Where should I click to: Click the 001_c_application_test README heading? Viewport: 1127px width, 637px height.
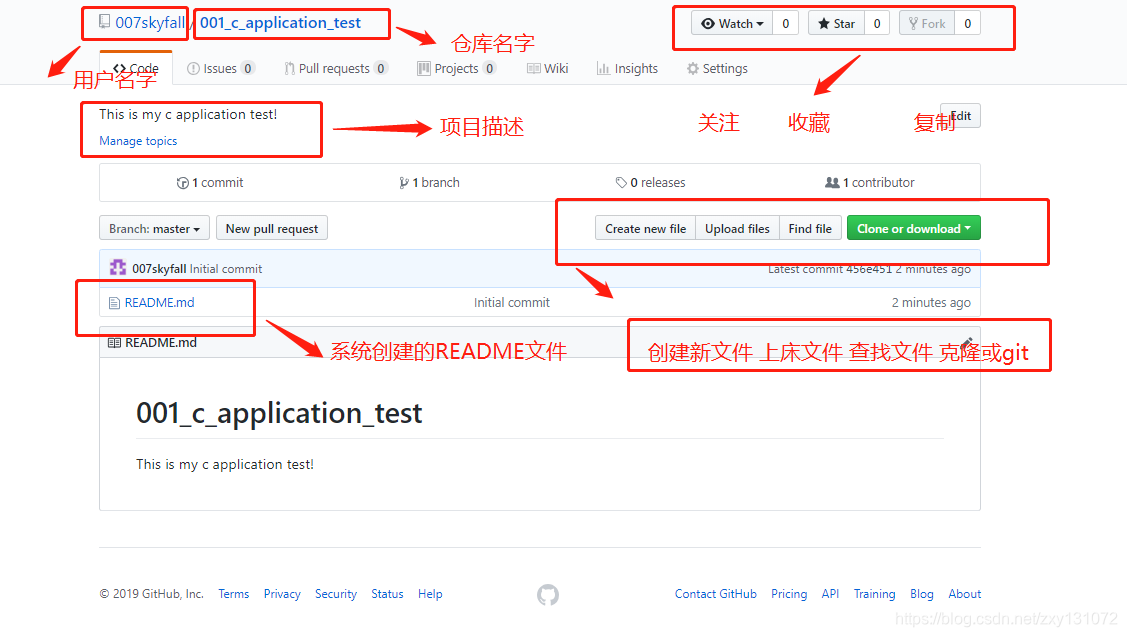280,413
